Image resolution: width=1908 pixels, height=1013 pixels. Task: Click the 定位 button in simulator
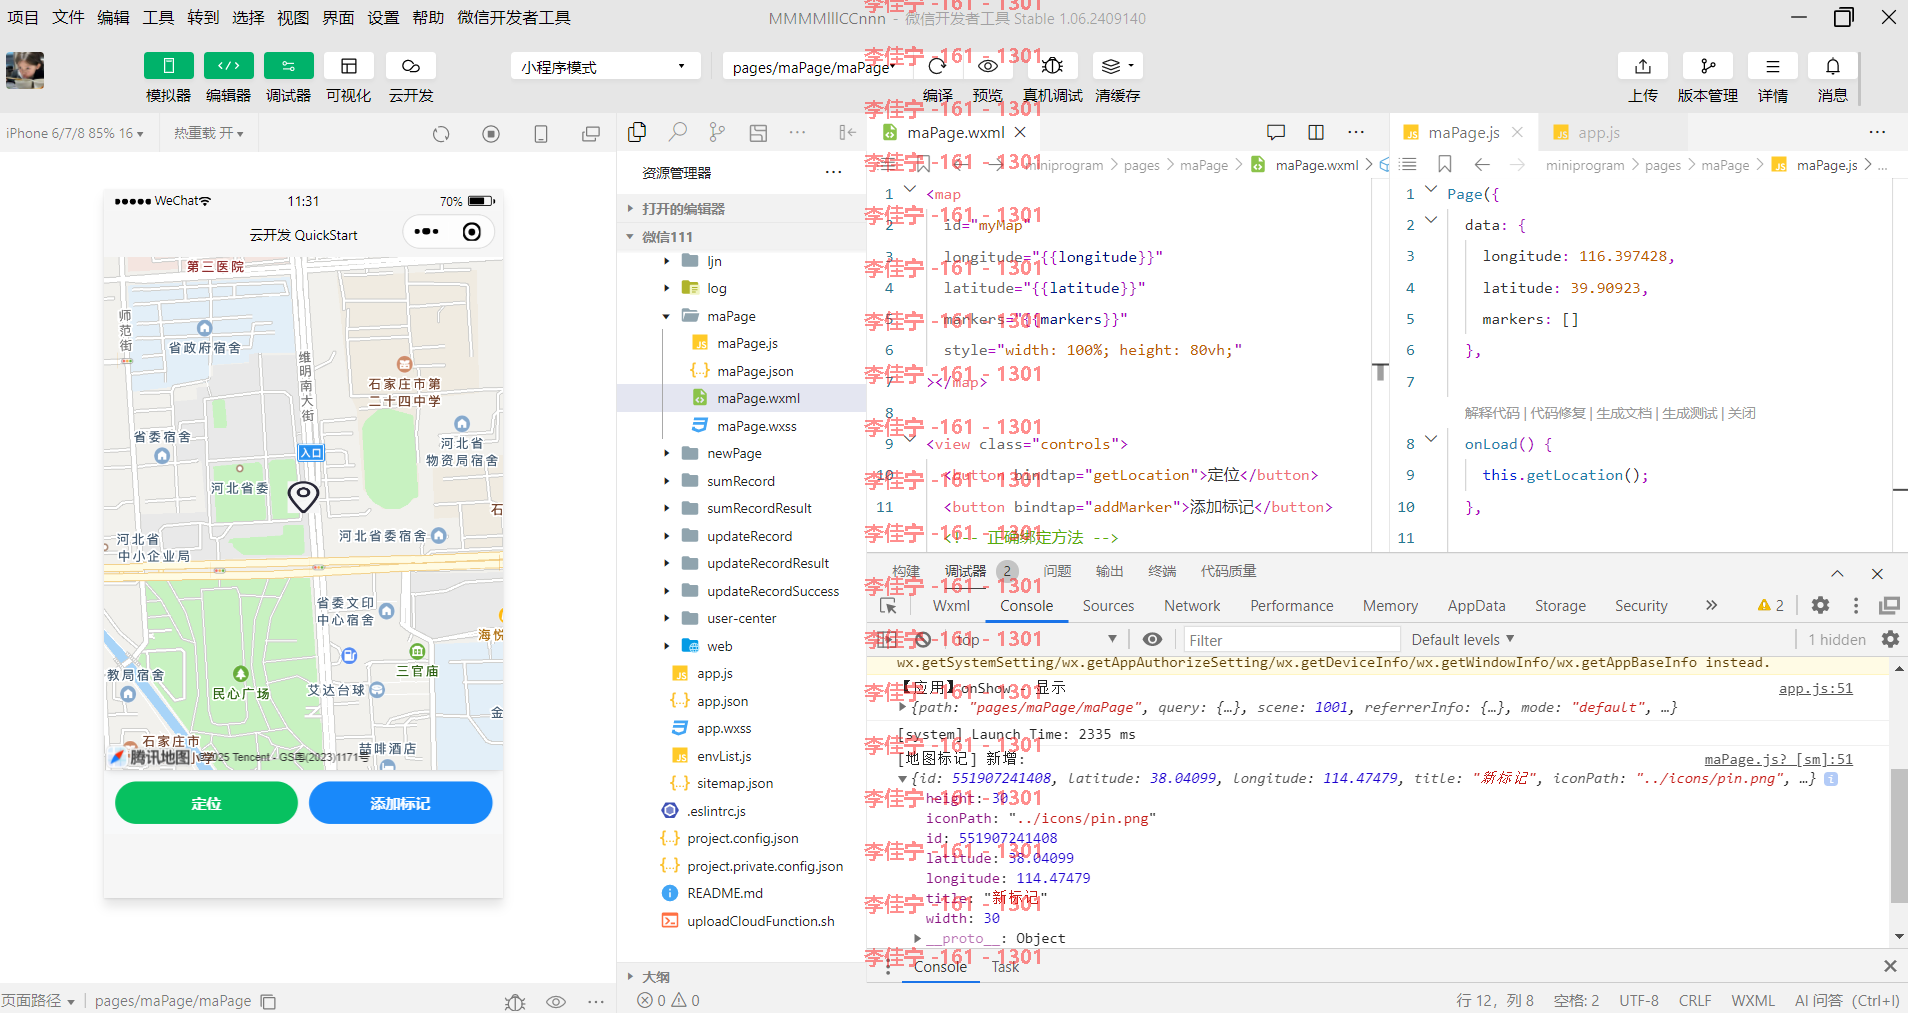[x=206, y=803]
